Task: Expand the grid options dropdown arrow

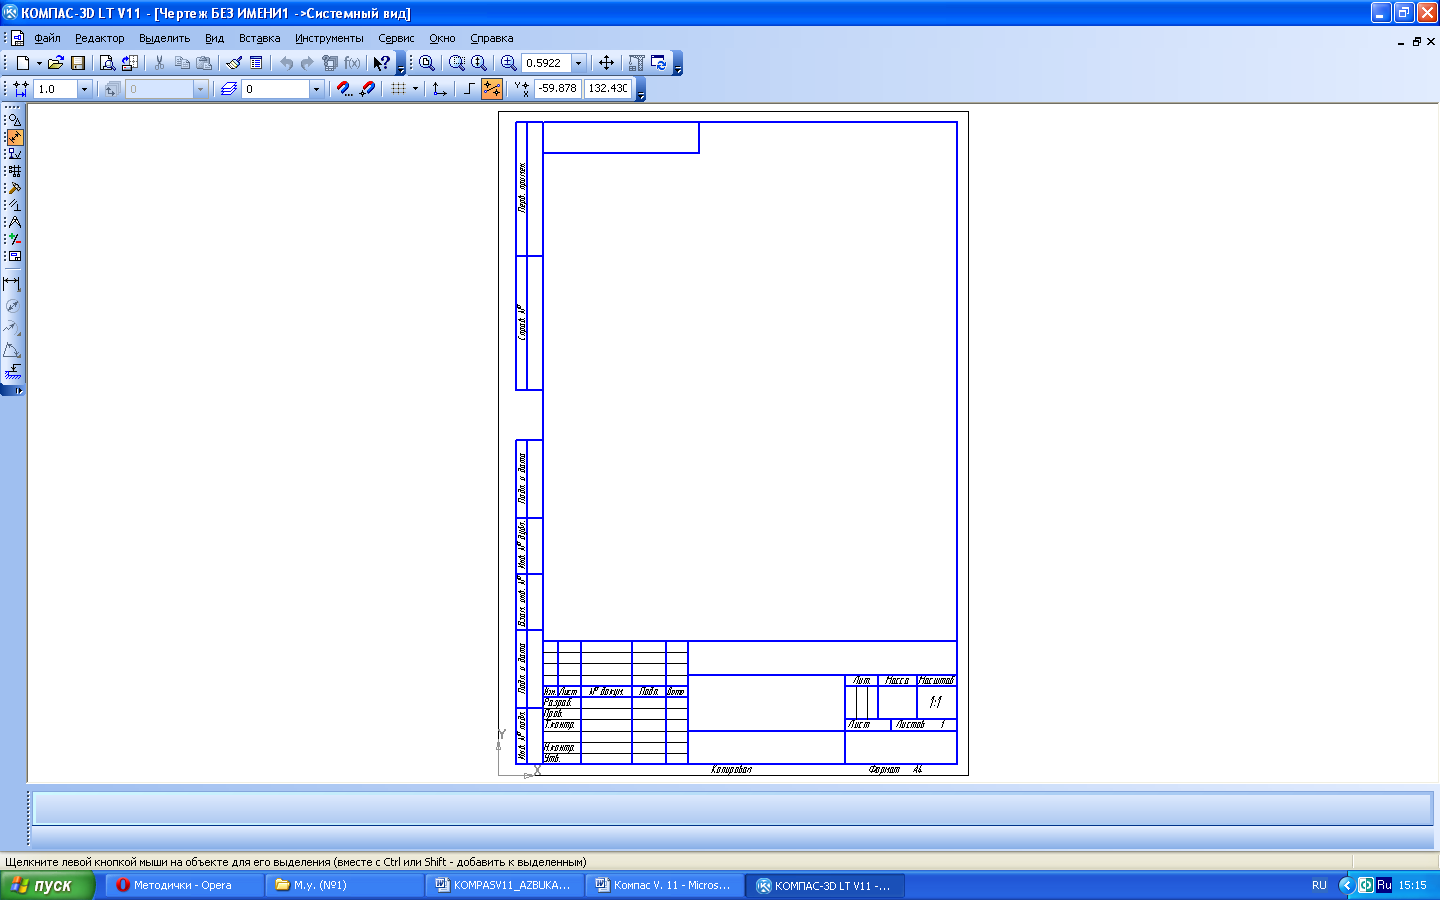Action: point(416,89)
